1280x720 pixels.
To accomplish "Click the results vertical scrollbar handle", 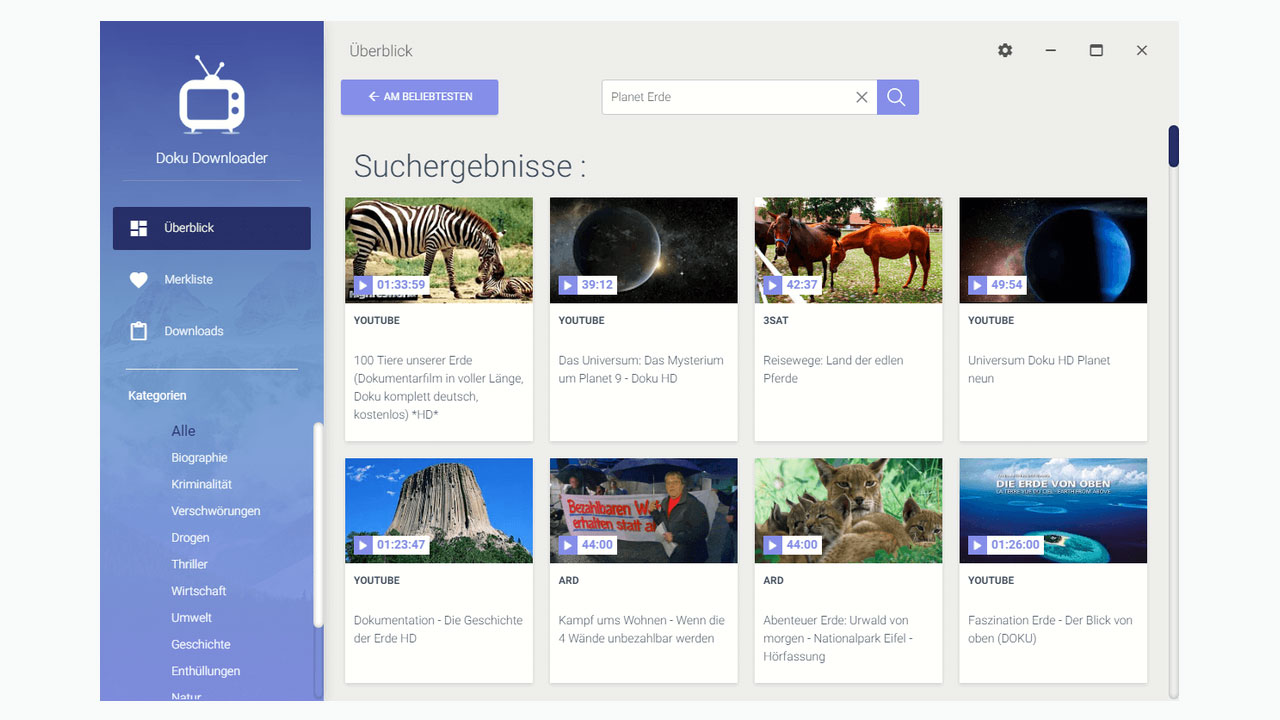I will (x=1174, y=146).
